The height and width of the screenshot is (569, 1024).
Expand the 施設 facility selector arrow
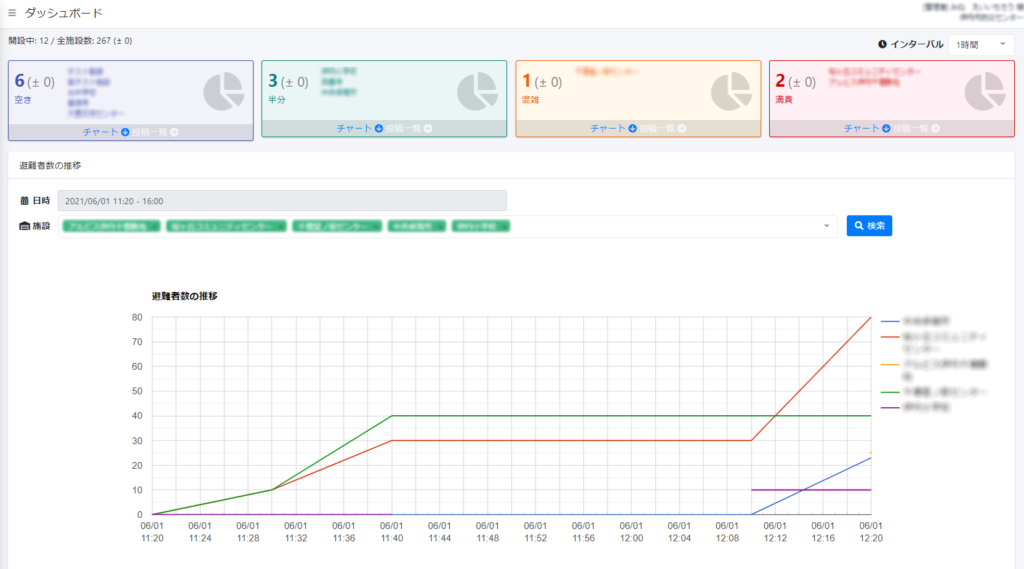(826, 226)
